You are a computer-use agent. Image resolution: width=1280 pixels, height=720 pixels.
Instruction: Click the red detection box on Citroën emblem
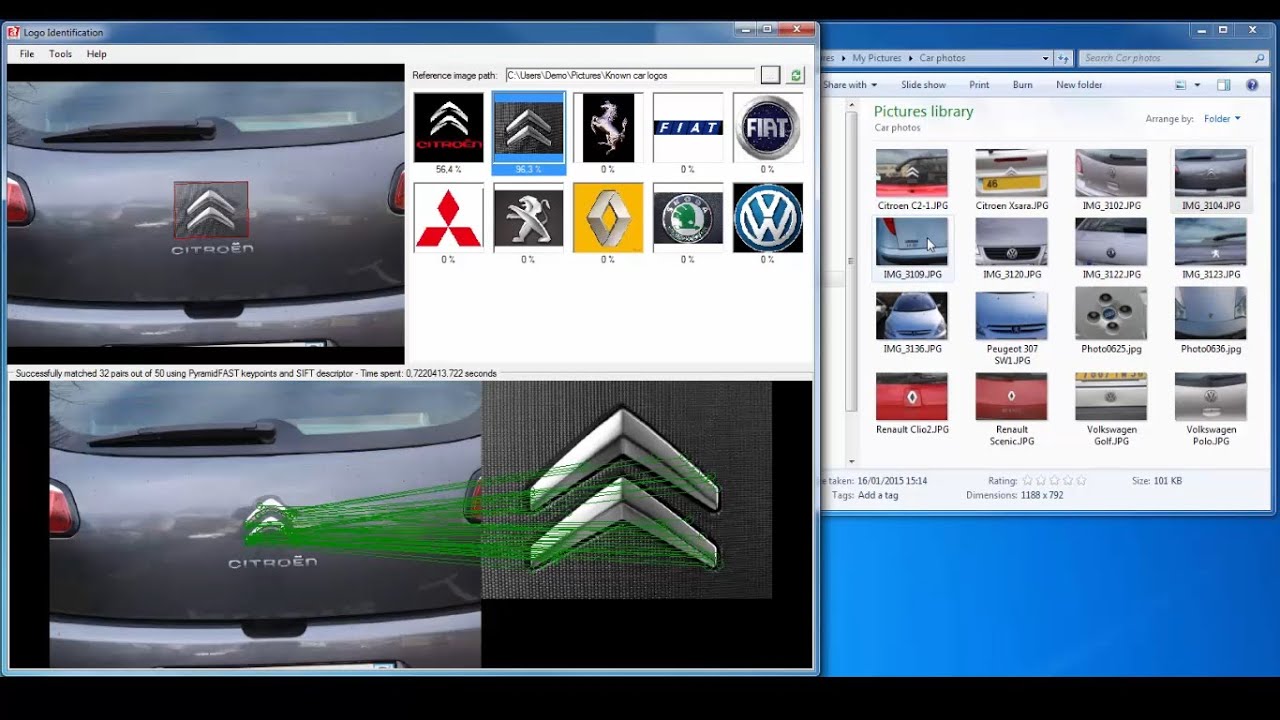(x=211, y=209)
